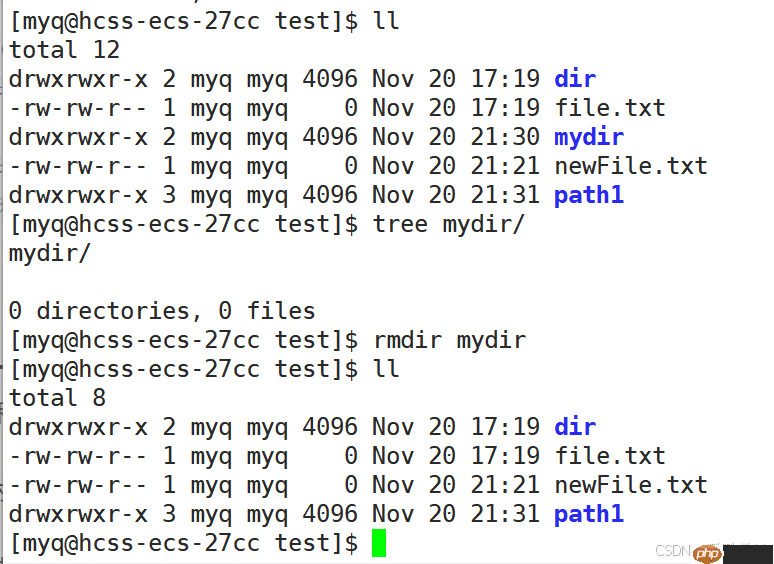
Task: Click the '0 directories, 0 files' output
Action: [x=162, y=311]
